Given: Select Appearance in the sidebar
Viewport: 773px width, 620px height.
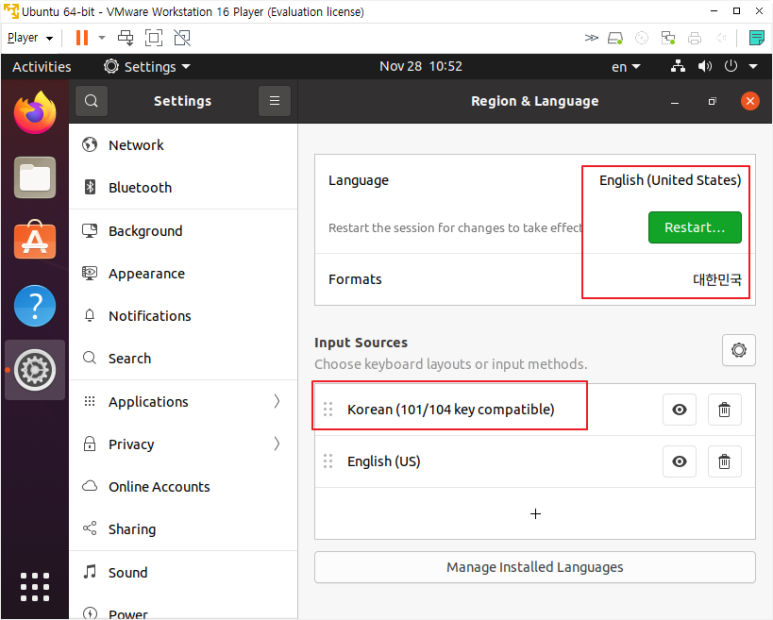Looking at the screenshot, I should (x=183, y=274).
